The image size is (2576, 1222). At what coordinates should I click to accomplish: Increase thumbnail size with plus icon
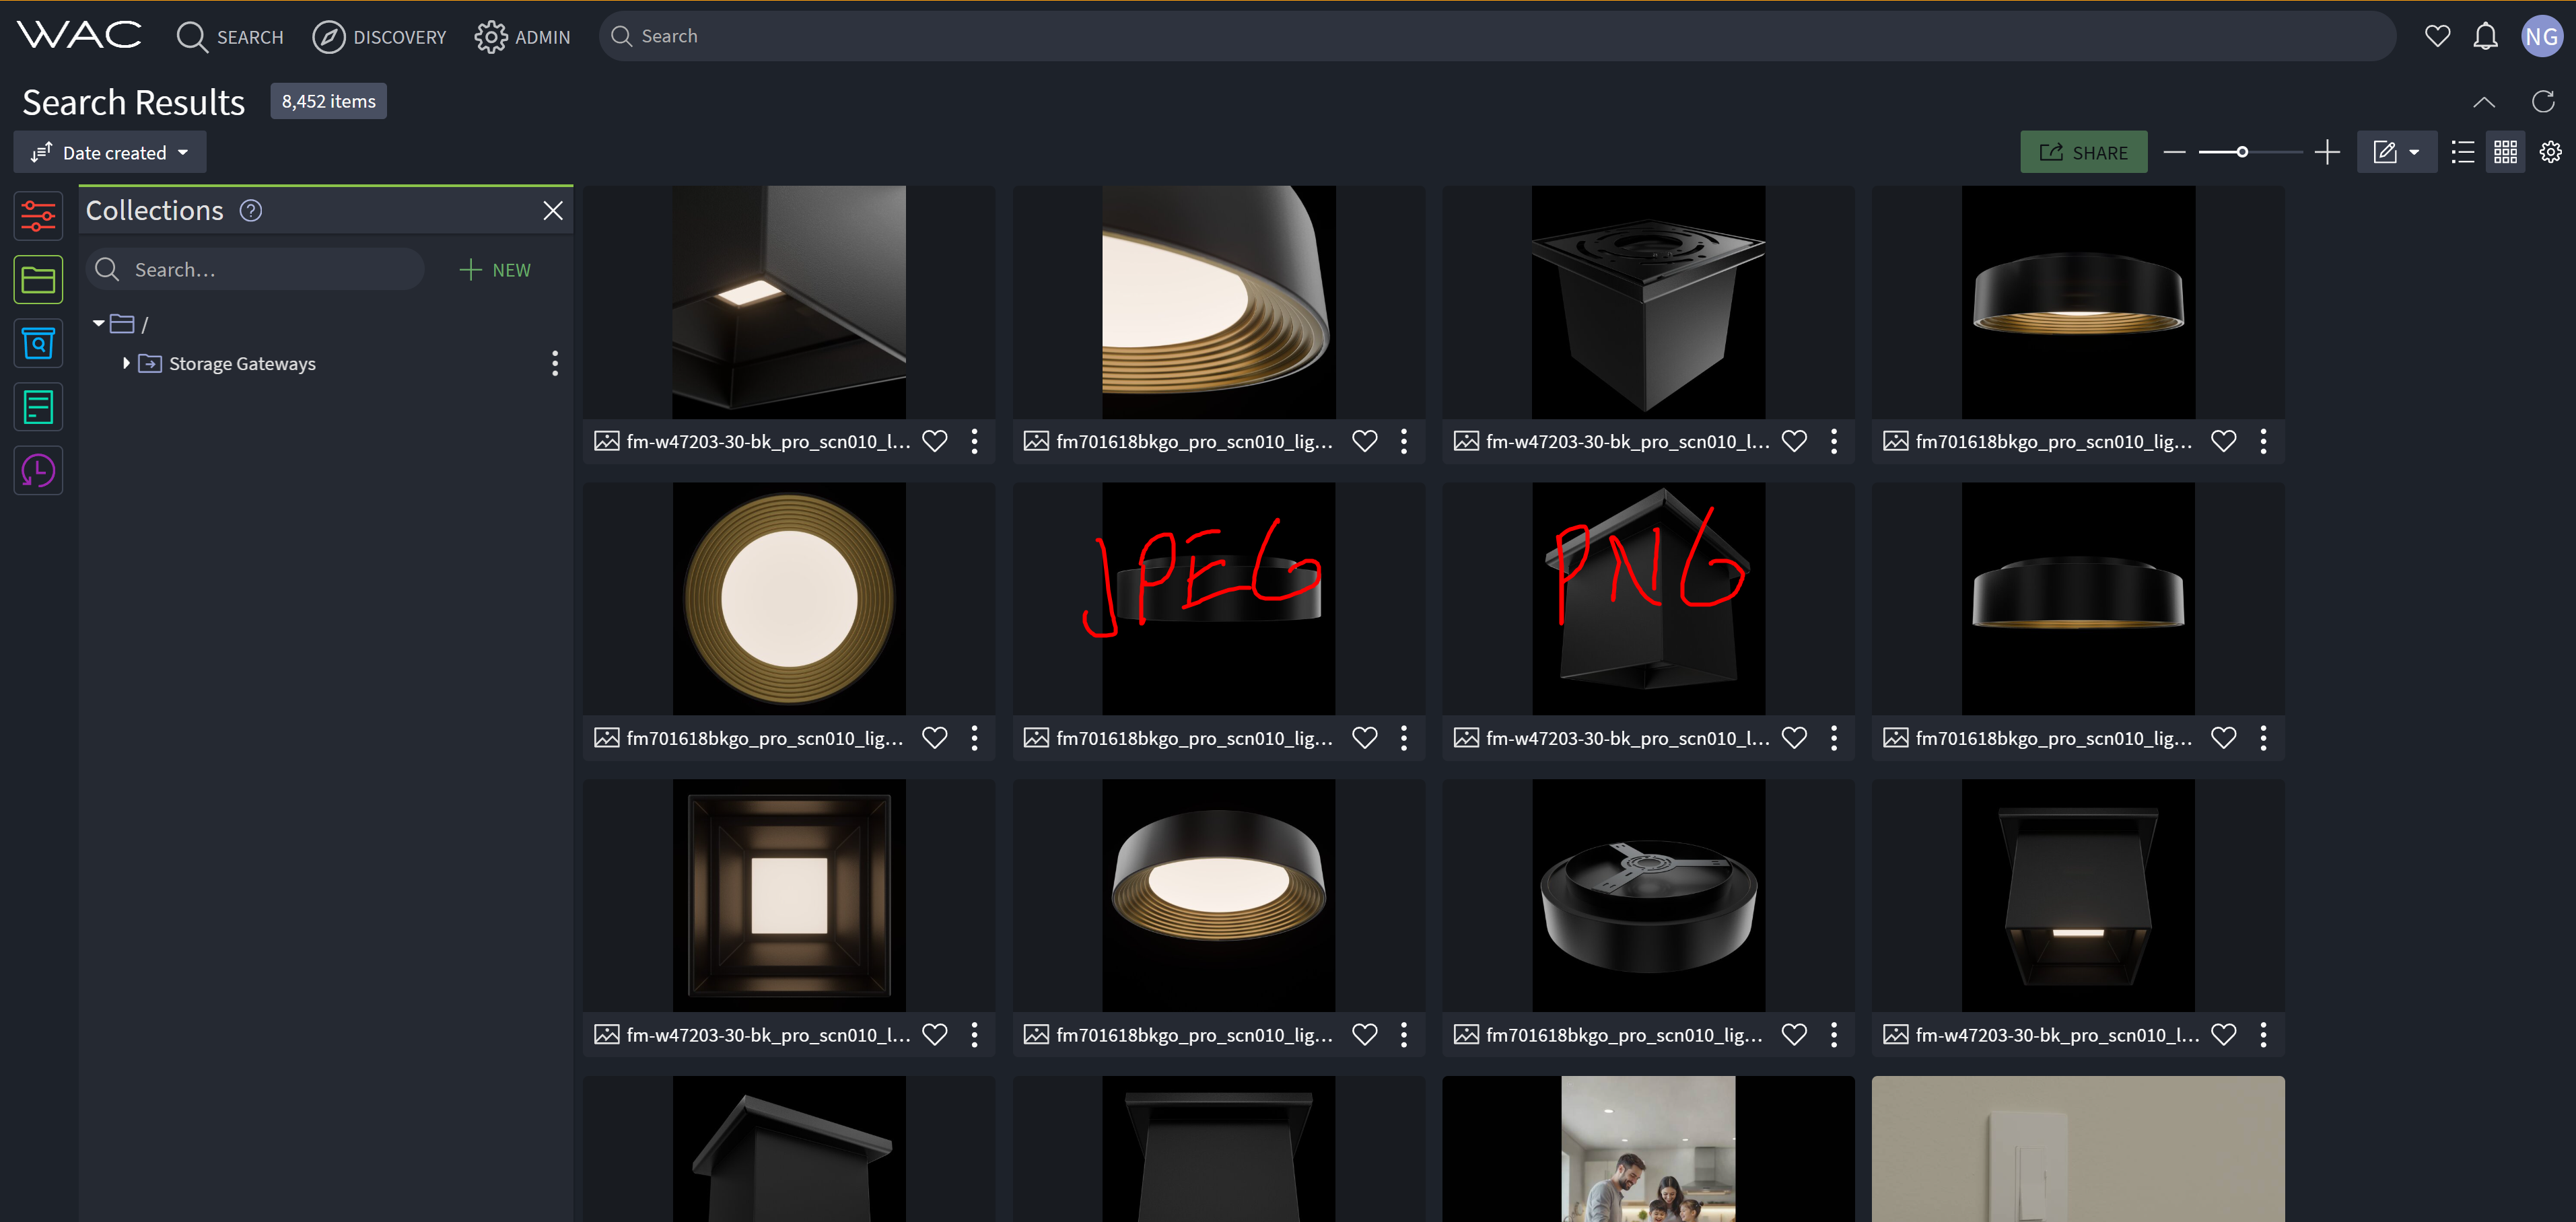point(2327,152)
